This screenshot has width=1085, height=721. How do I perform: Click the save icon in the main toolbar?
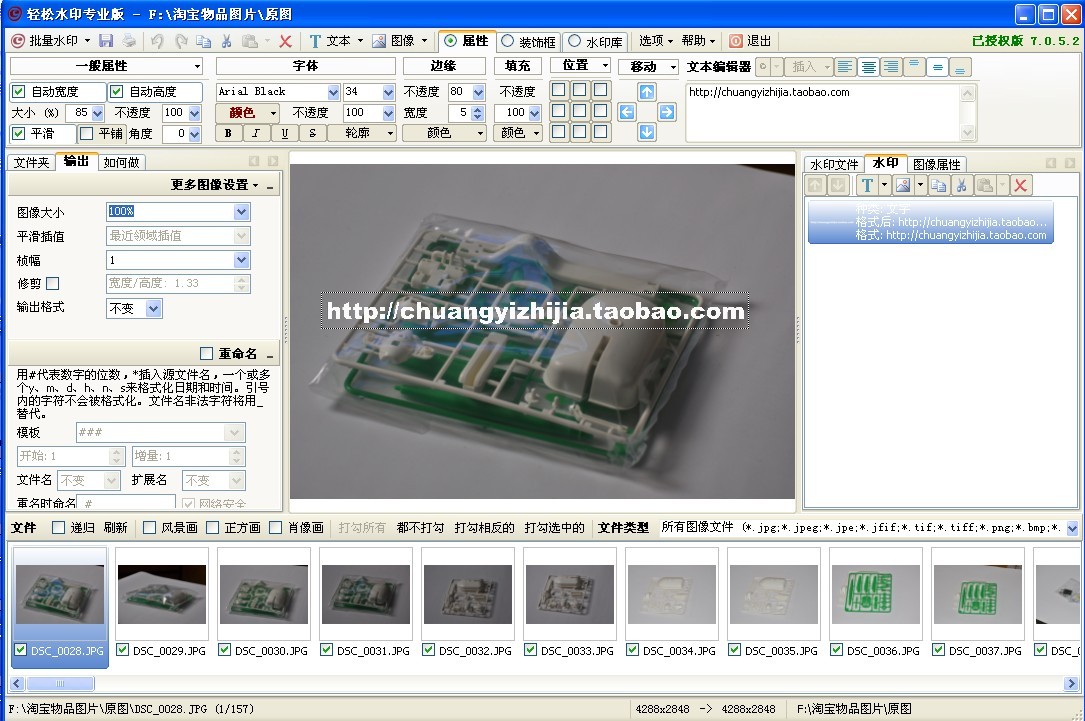(x=106, y=41)
